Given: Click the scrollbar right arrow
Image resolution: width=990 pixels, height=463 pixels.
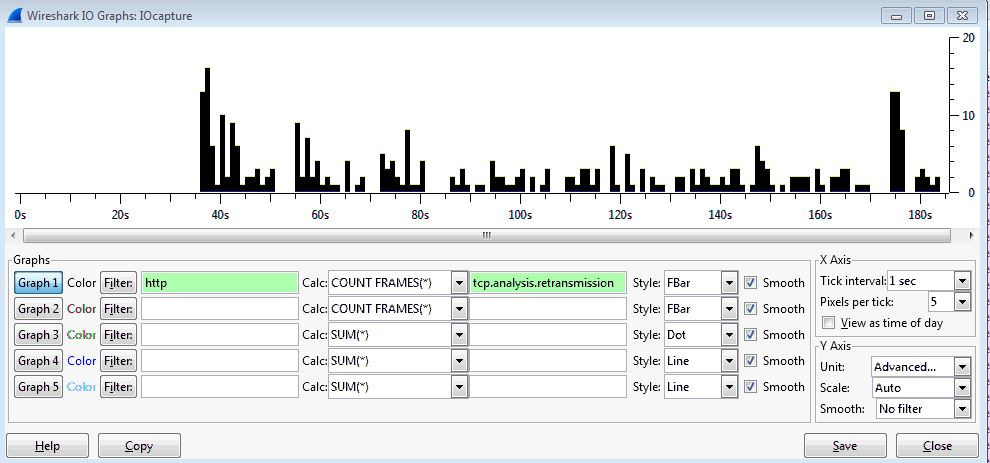Looking at the screenshot, I should coord(971,235).
